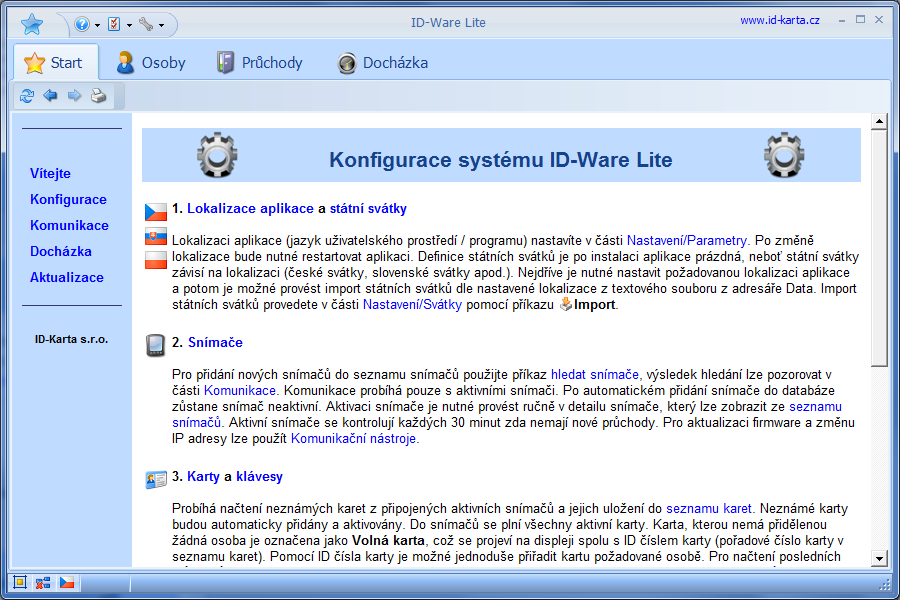Click the Import command icon in text

coord(566,304)
